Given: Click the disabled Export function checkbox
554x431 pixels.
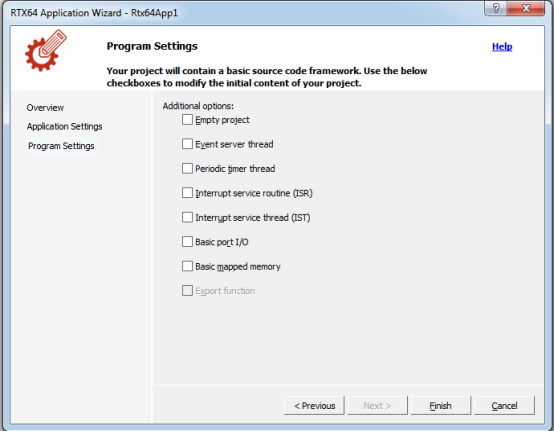Looking at the screenshot, I should point(187,291).
